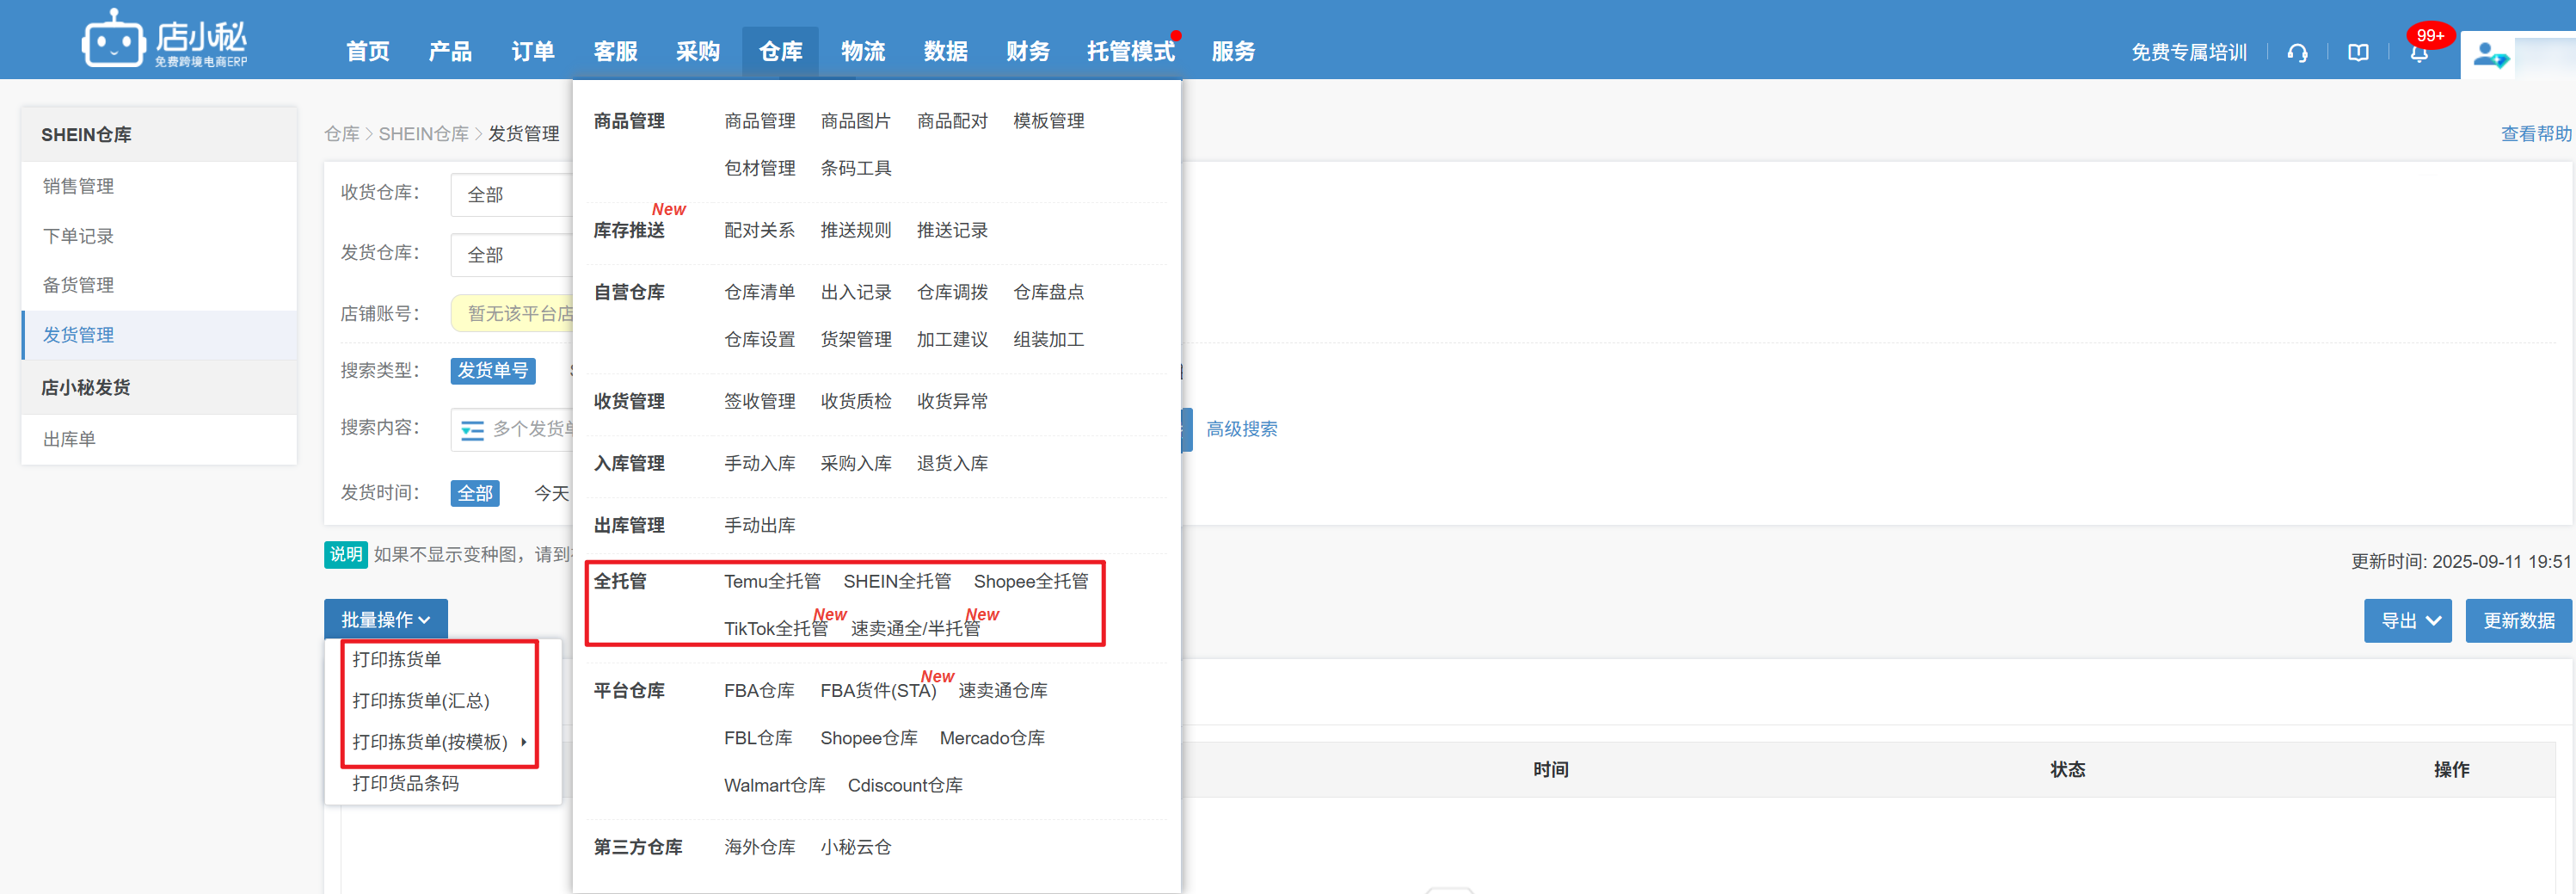Choose SHEIN全托管 from the warehouse menu
This screenshot has height=894, width=2576.
click(x=896, y=581)
